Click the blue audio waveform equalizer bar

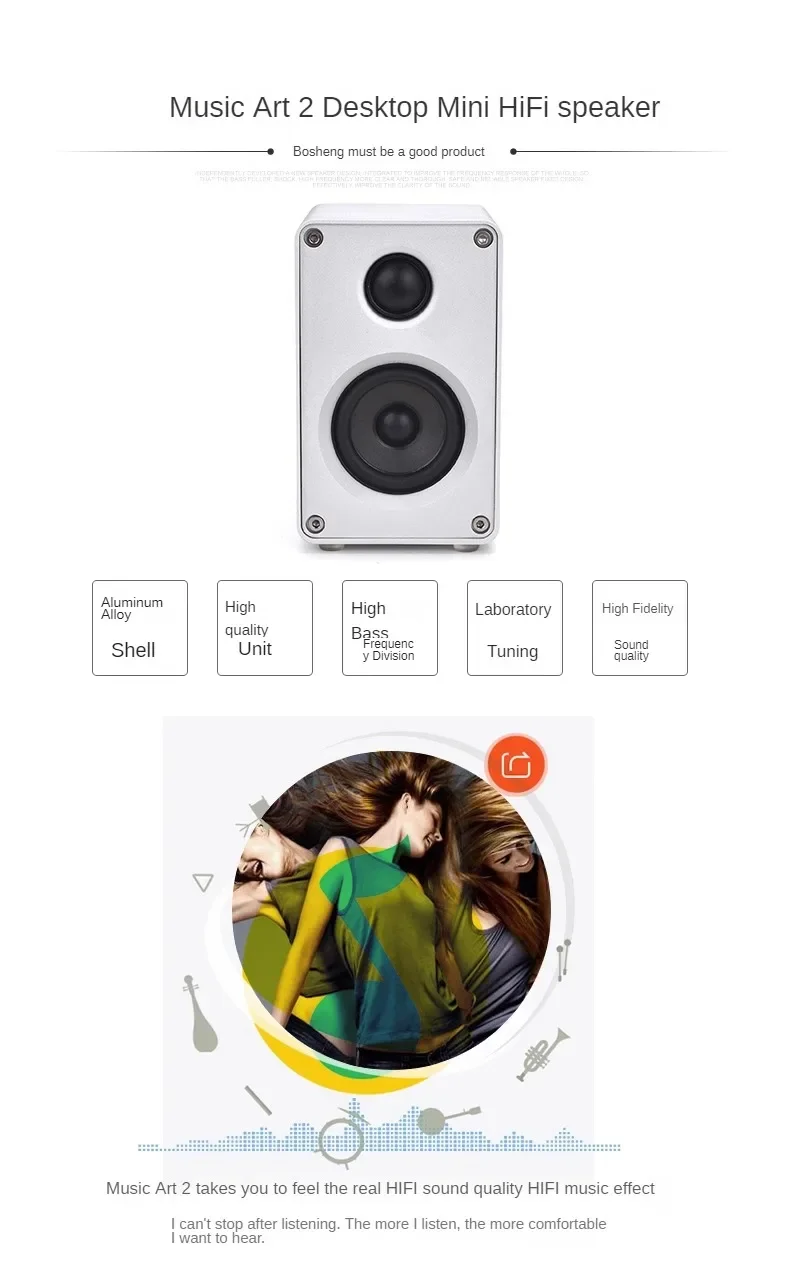379,1139
